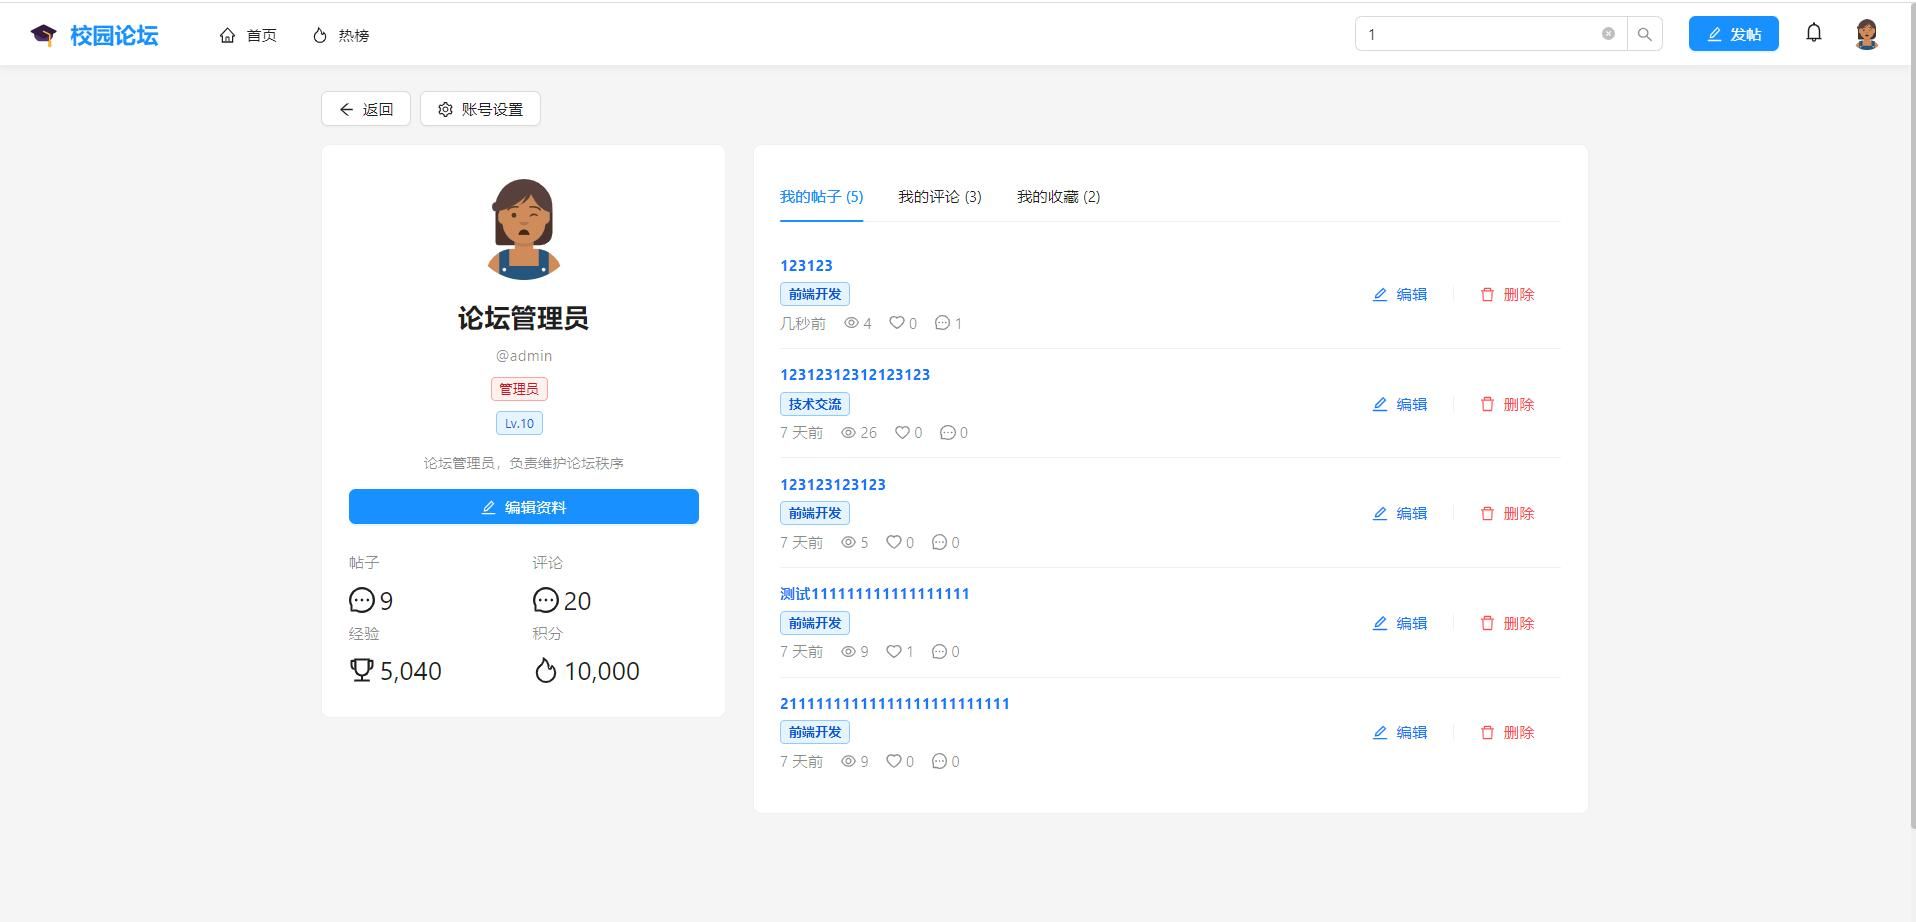Click the comment bubble icon under 帖子
The width and height of the screenshot is (1916, 922).
[360, 600]
